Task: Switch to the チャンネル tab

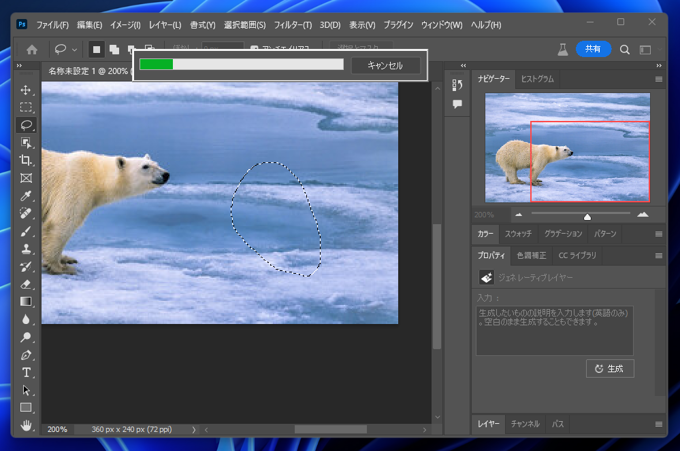Action: pos(525,424)
